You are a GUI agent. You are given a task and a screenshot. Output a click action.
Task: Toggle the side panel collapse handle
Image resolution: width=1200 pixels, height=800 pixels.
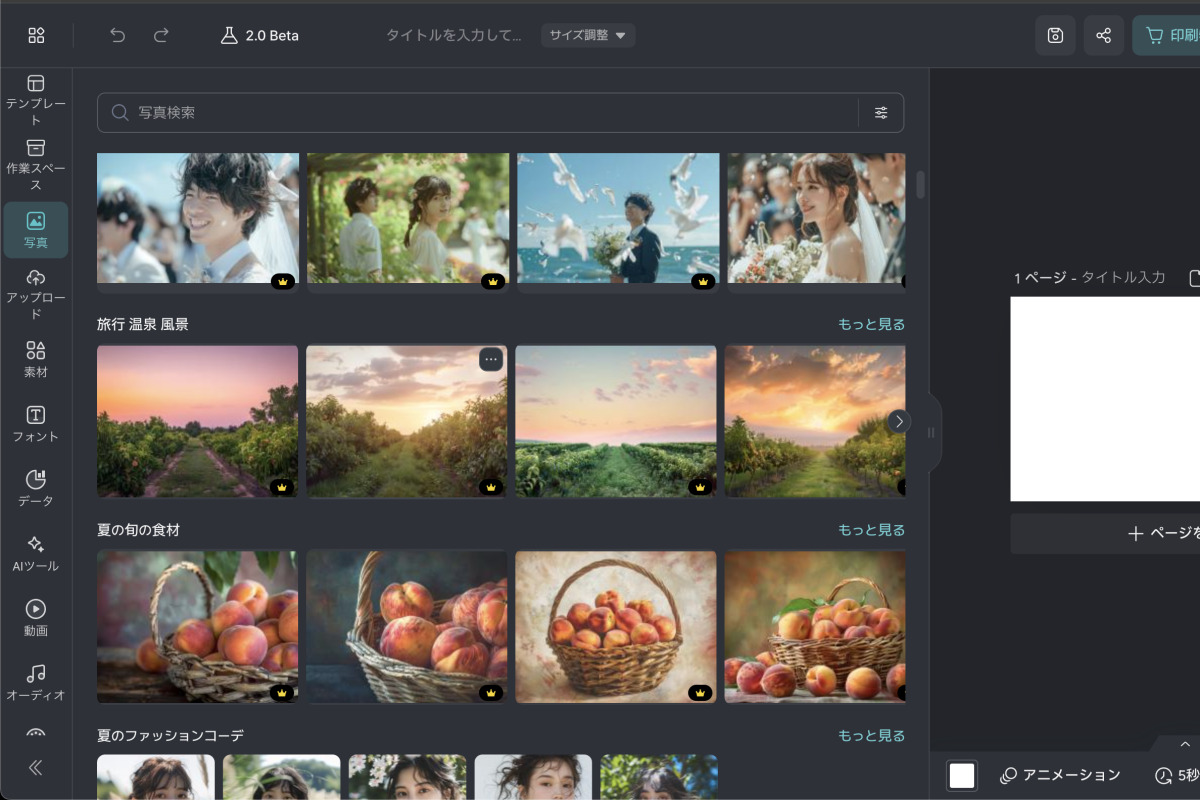[x=931, y=433]
